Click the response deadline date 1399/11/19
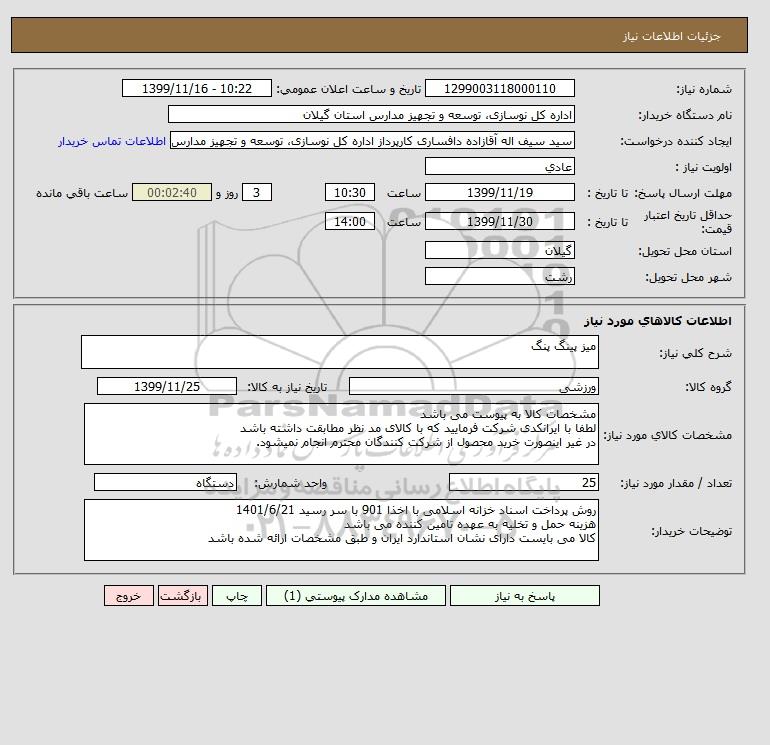 [x=499, y=193]
